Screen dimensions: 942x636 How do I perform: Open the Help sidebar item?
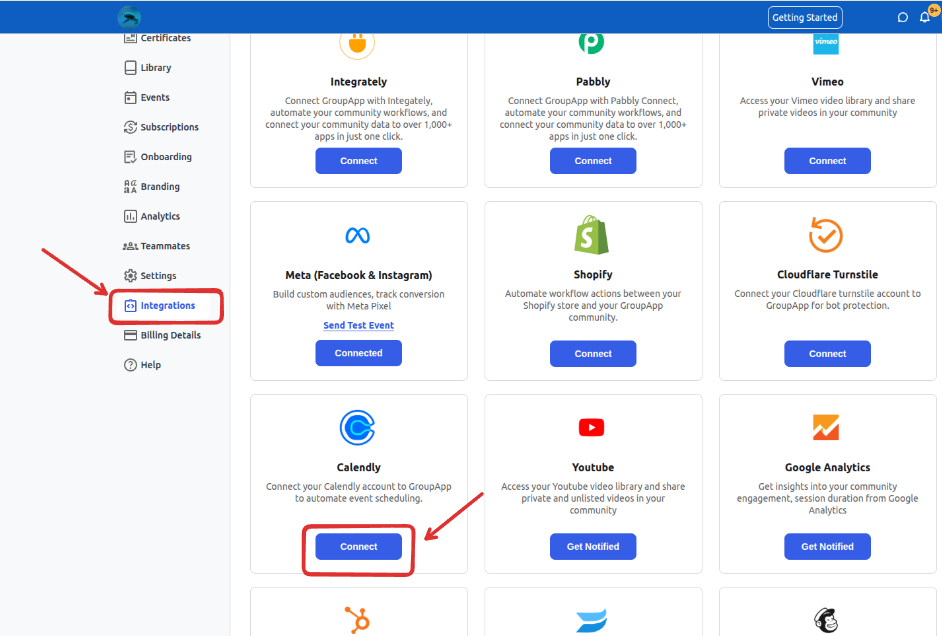(x=142, y=365)
